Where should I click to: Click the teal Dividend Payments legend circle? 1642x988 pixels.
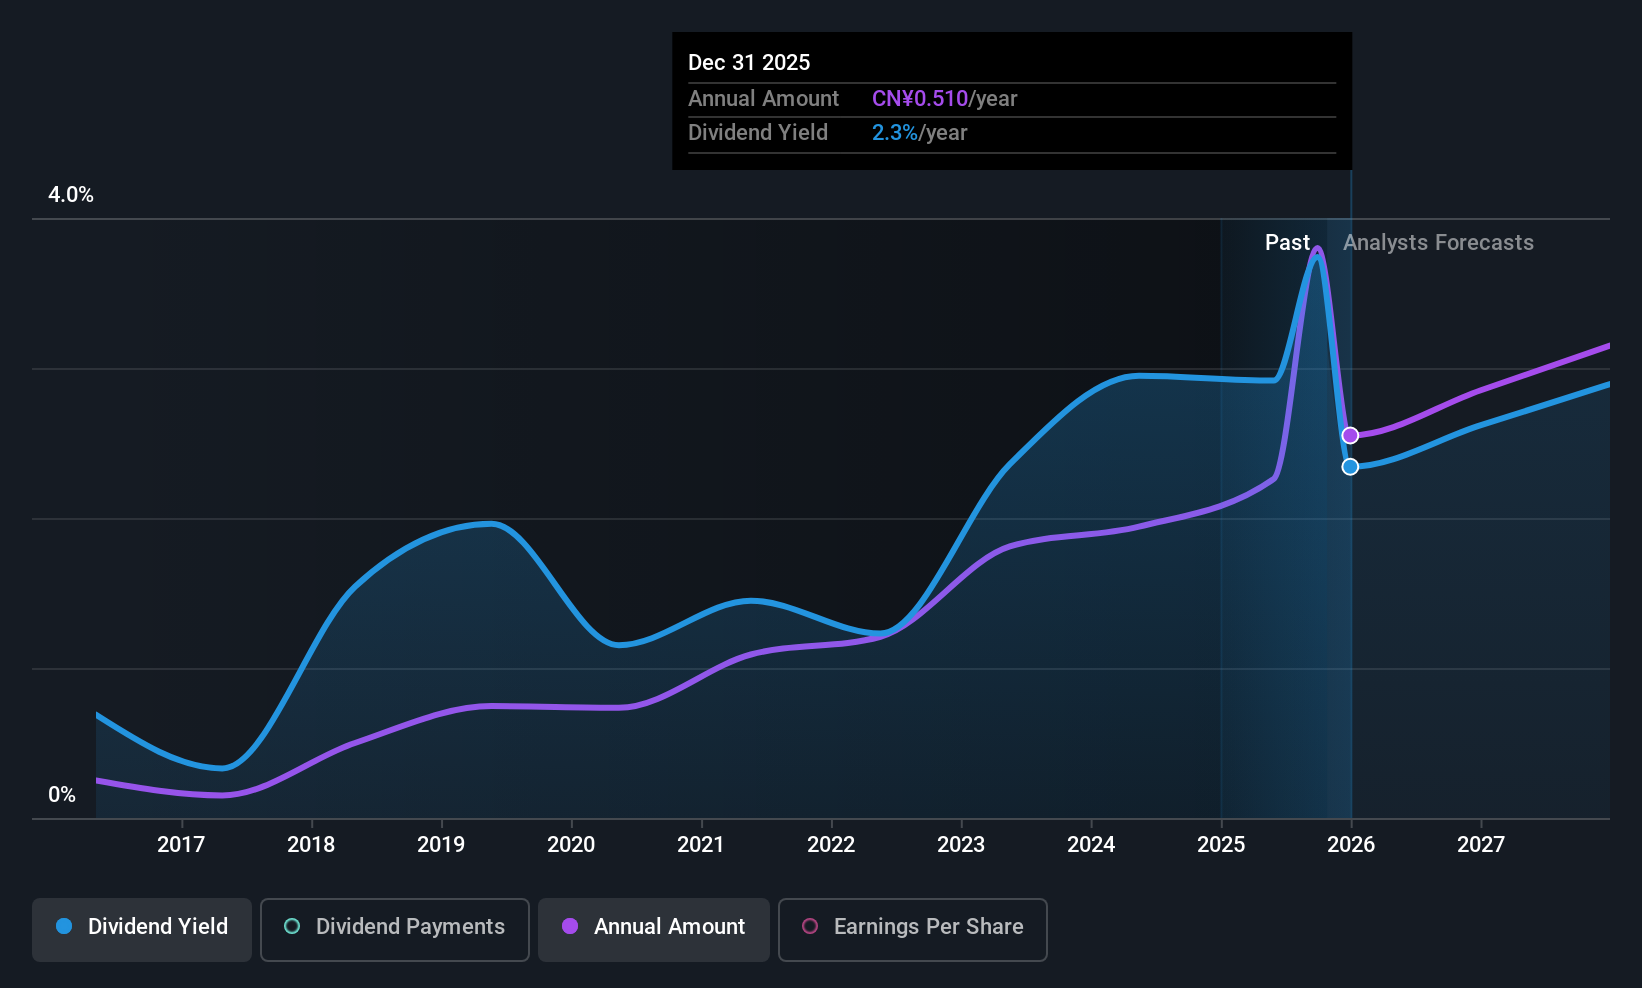pos(292,926)
